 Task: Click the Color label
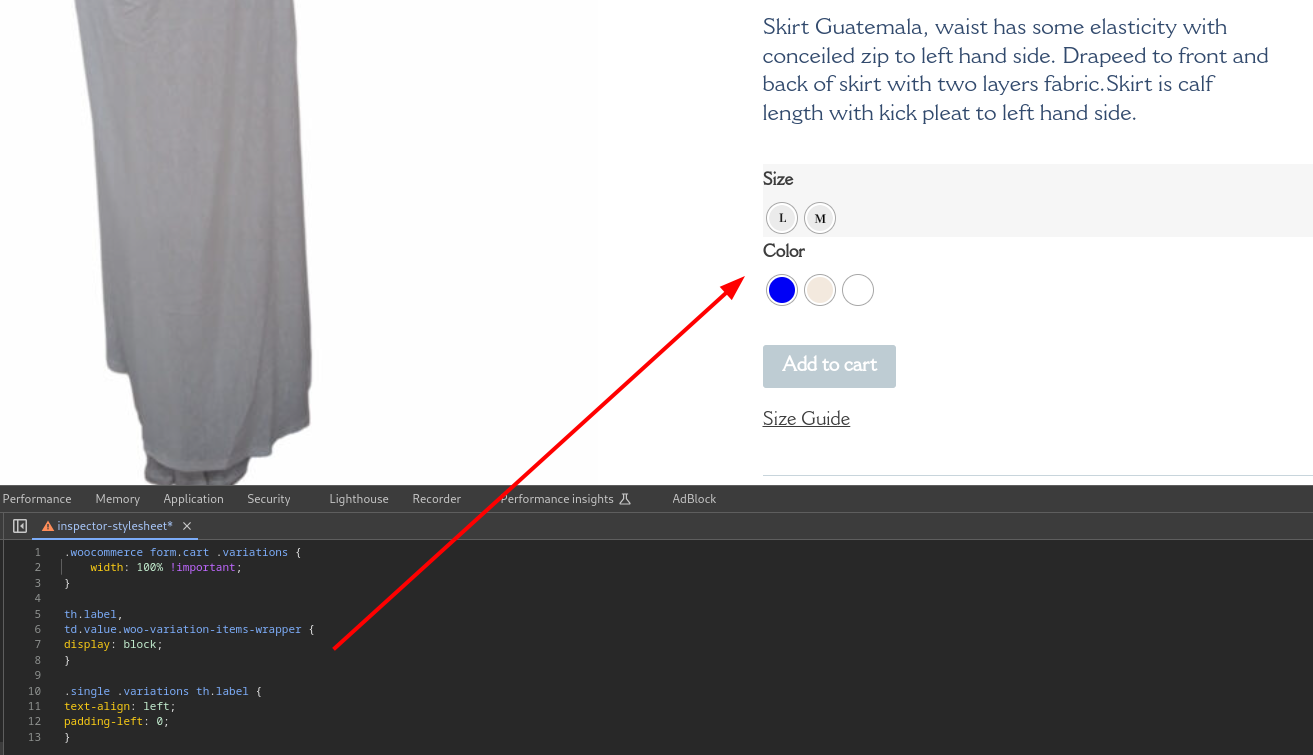click(784, 251)
